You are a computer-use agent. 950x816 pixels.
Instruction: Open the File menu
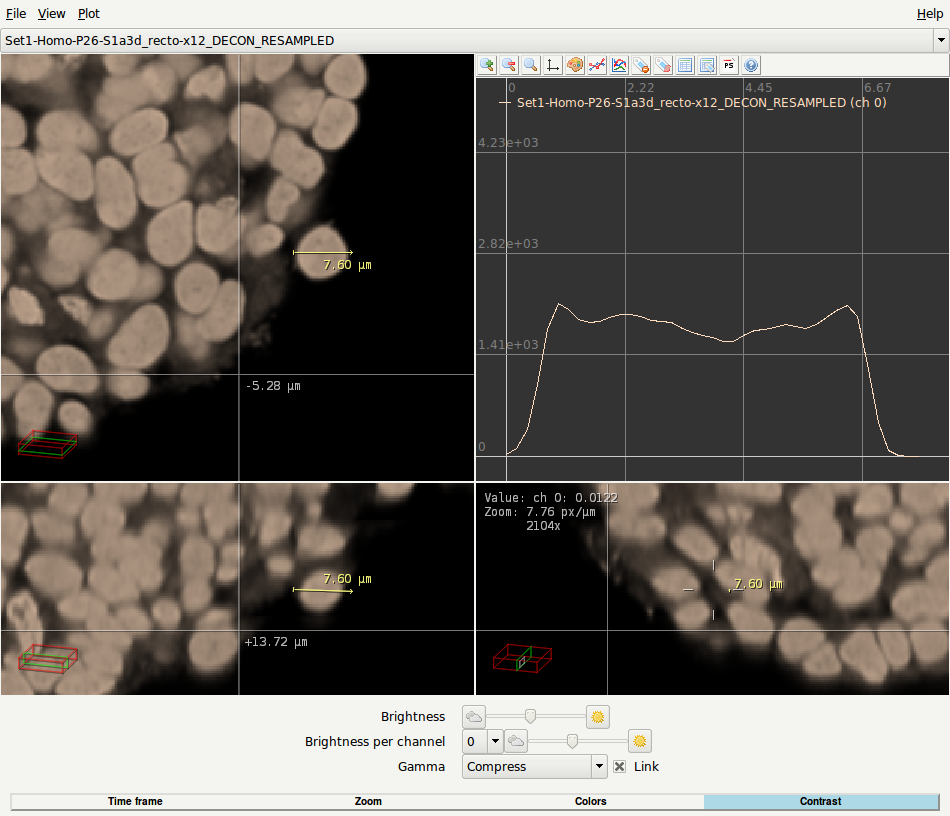16,14
